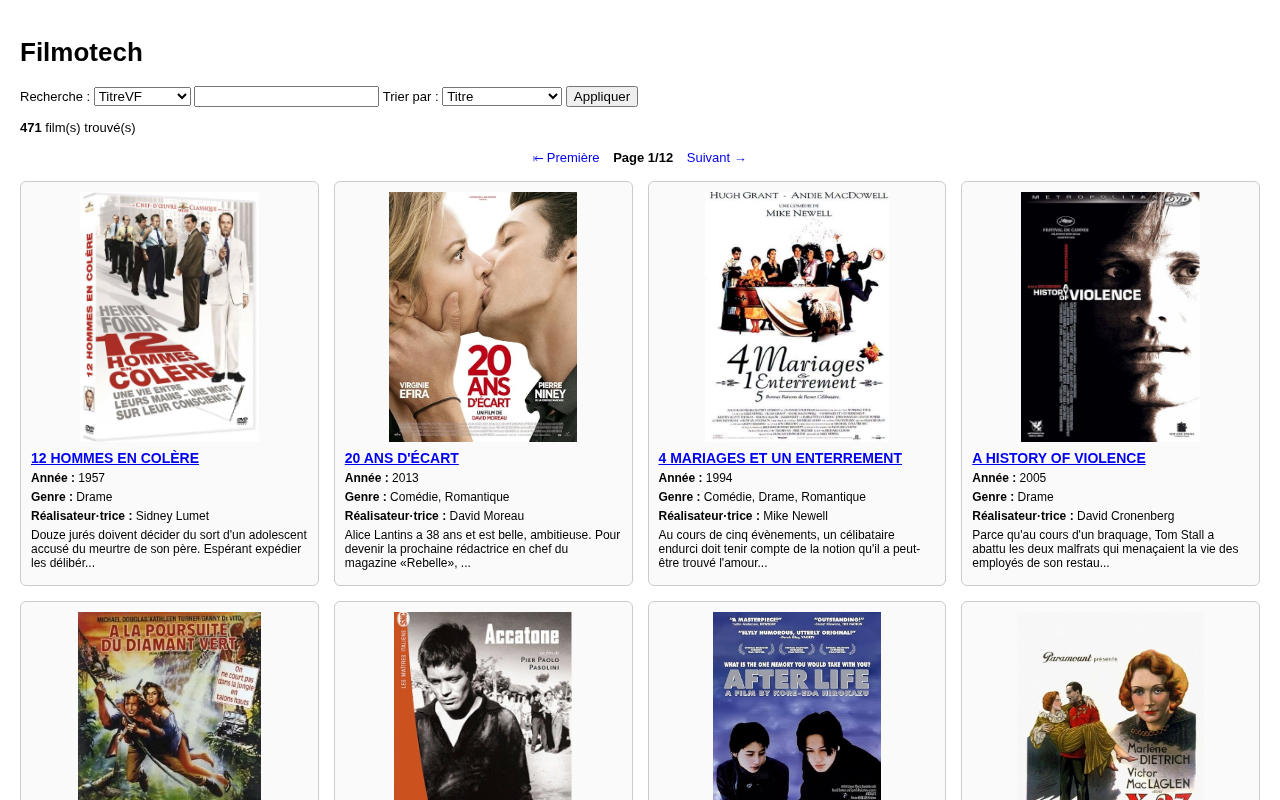Viewport: 1280px width, 800px height.
Task: Select the A History of Violence poster
Action: tap(1110, 317)
